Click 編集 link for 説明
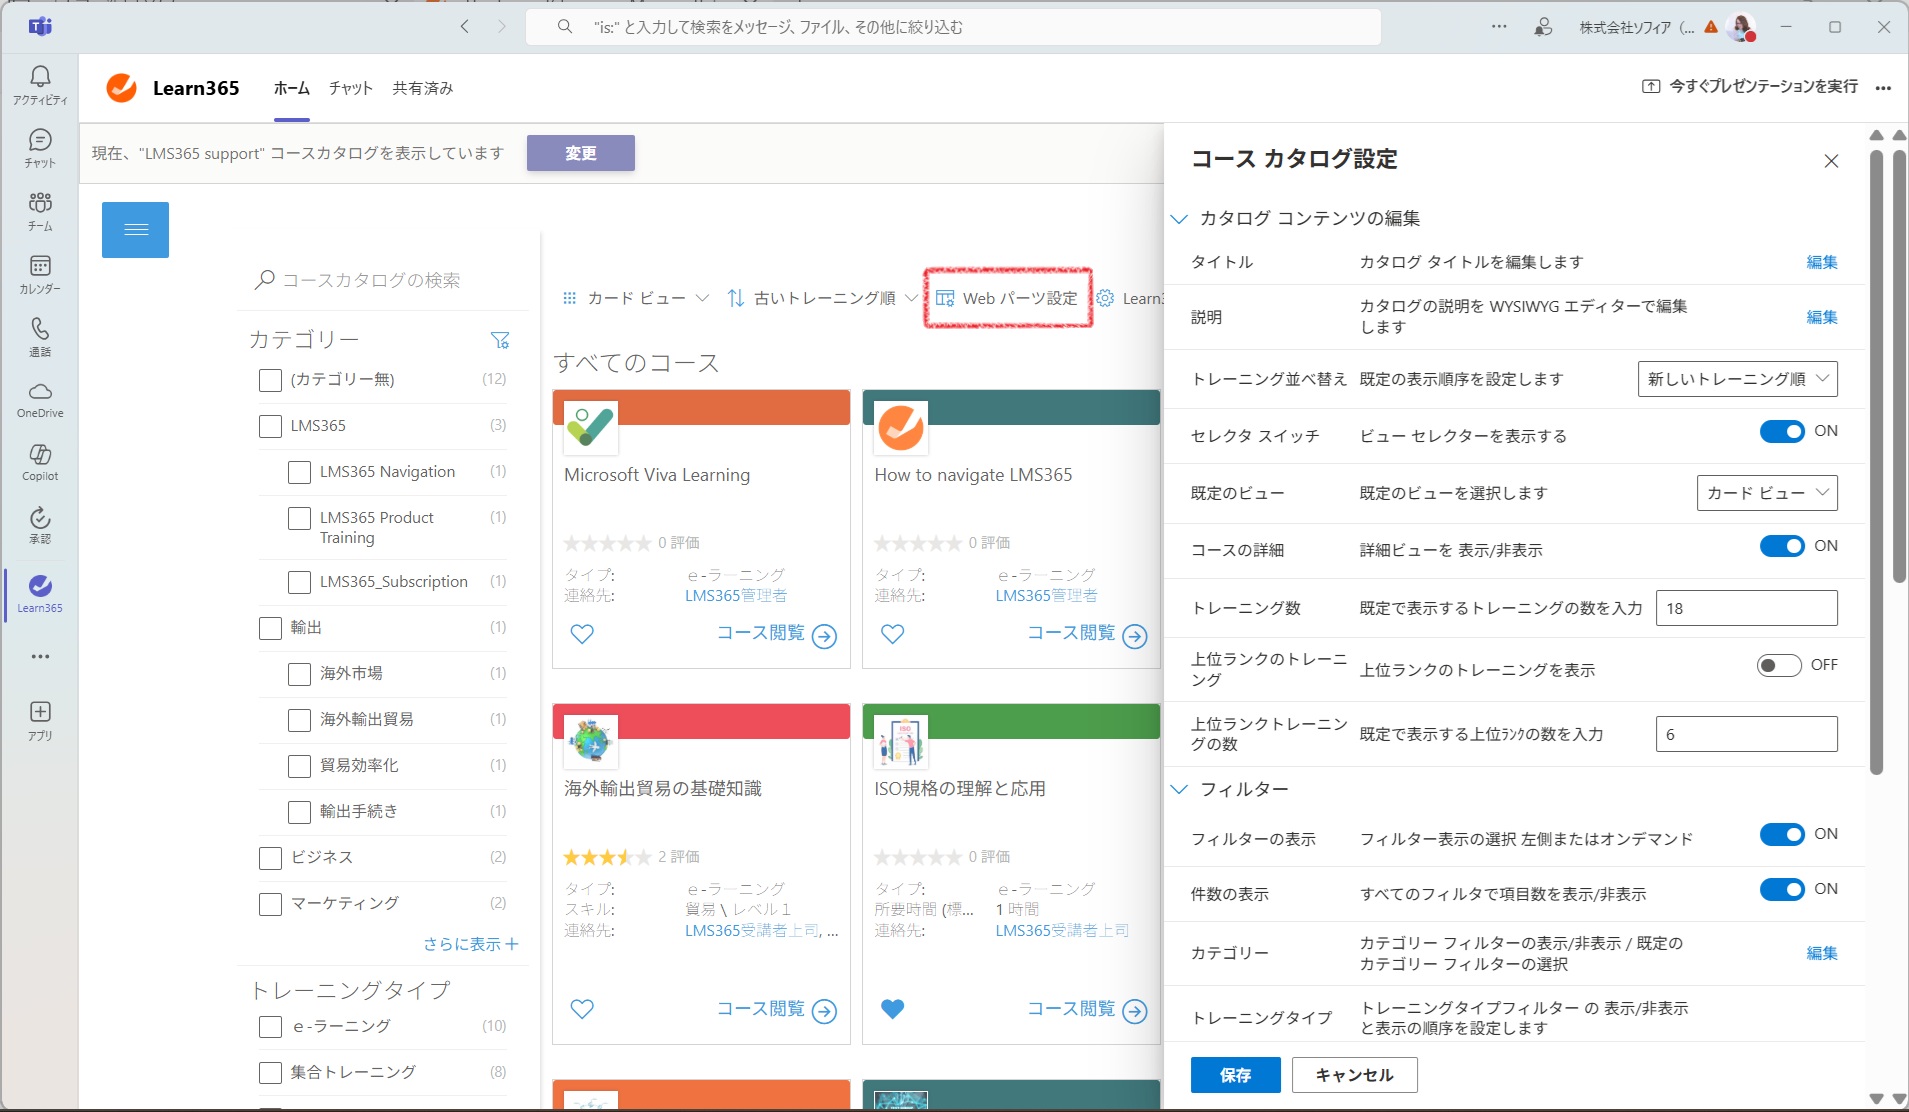 [1822, 317]
